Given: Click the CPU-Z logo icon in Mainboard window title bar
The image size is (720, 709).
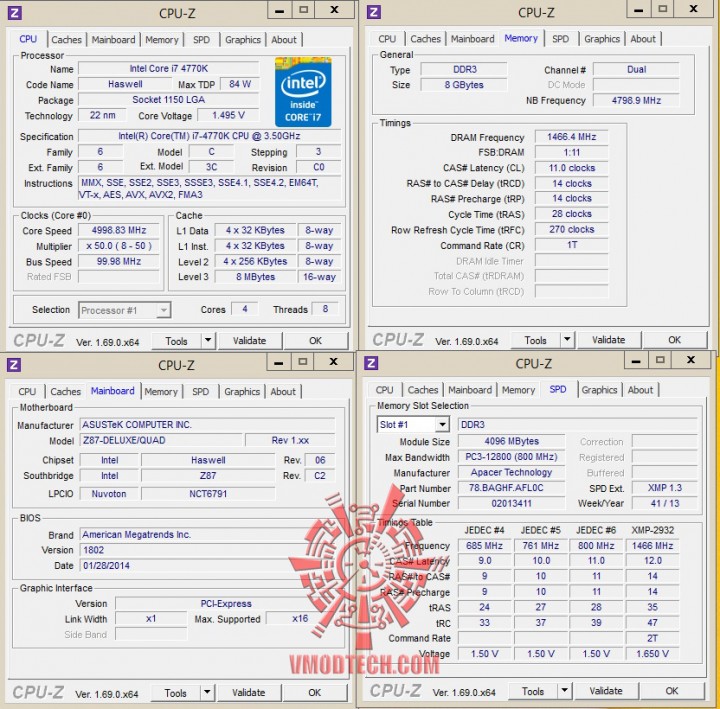Looking at the screenshot, I should pos(14,365).
